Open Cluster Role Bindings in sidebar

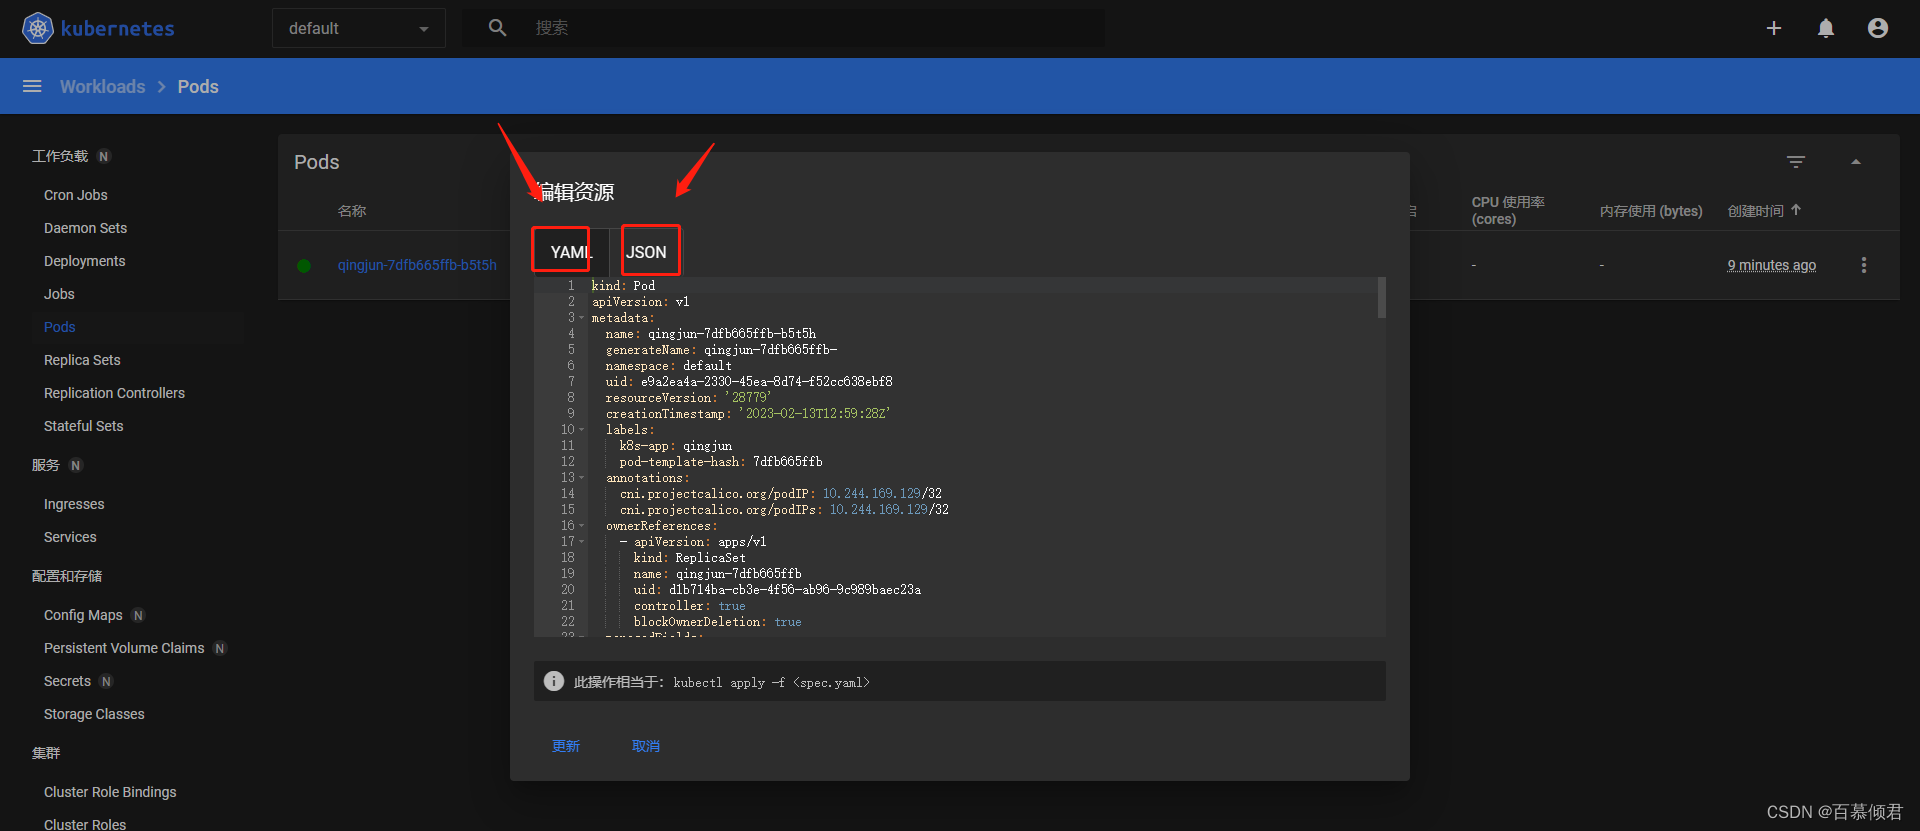coord(110,792)
